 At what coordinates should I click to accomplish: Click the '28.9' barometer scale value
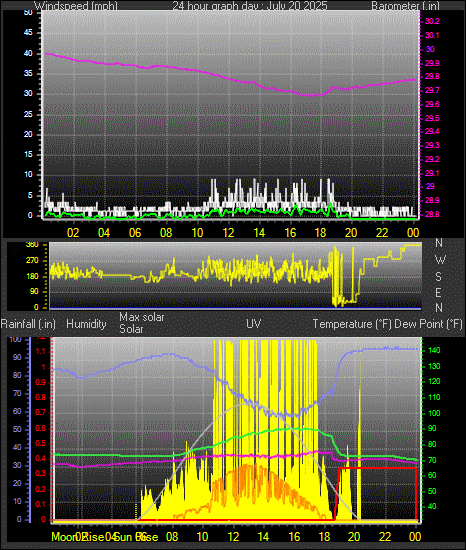432,200
